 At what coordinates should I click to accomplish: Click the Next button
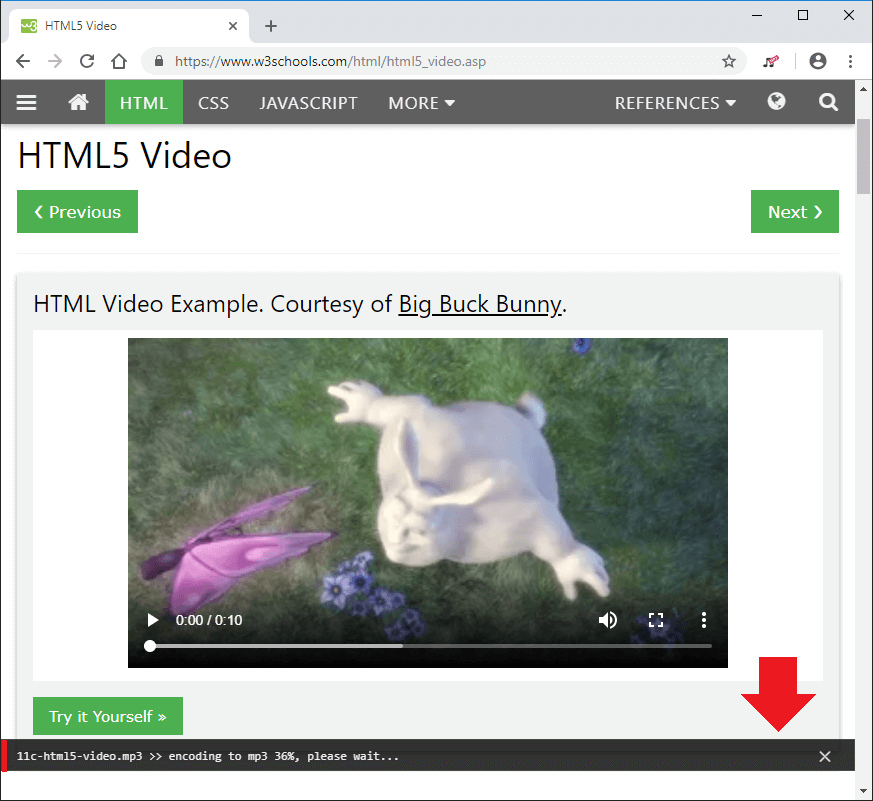click(794, 212)
